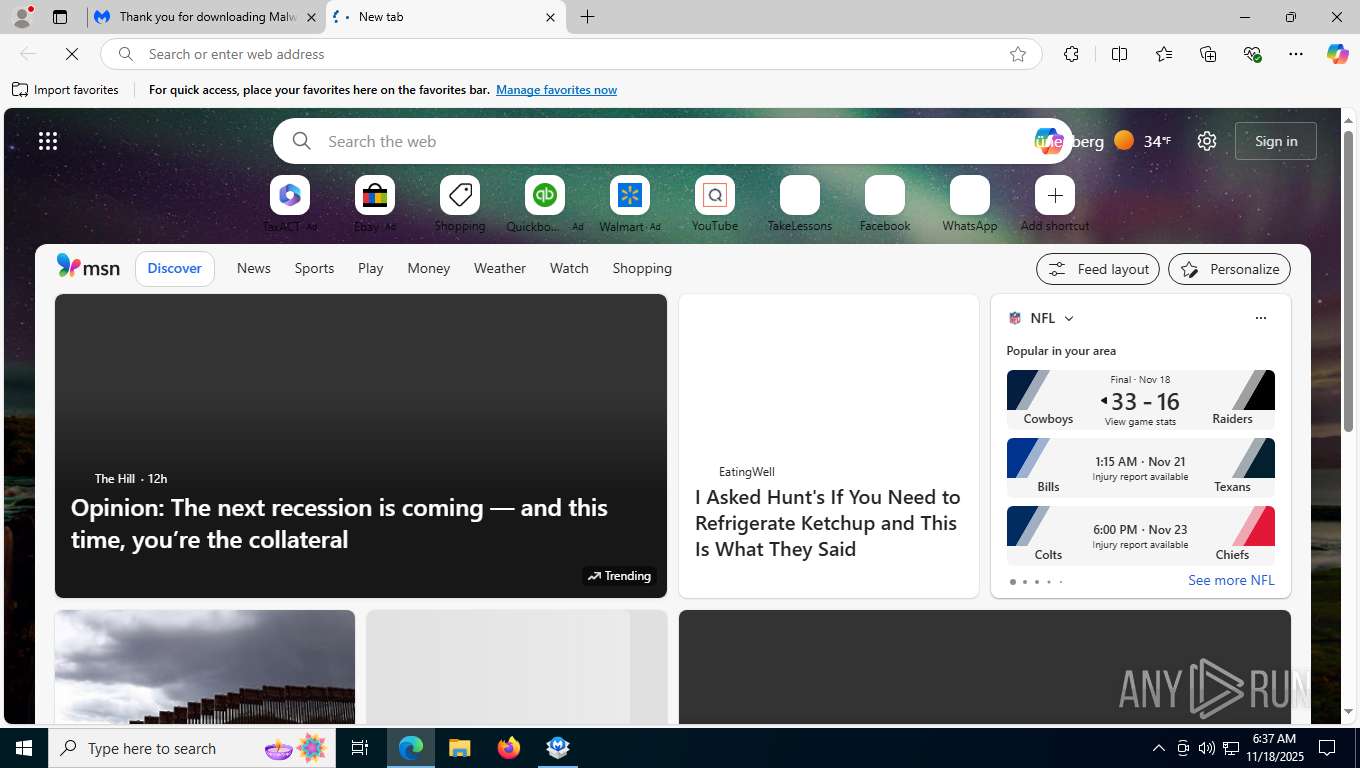Open the notification center icon
The width and height of the screenshot is (1360, 768).
[1328, 748]
